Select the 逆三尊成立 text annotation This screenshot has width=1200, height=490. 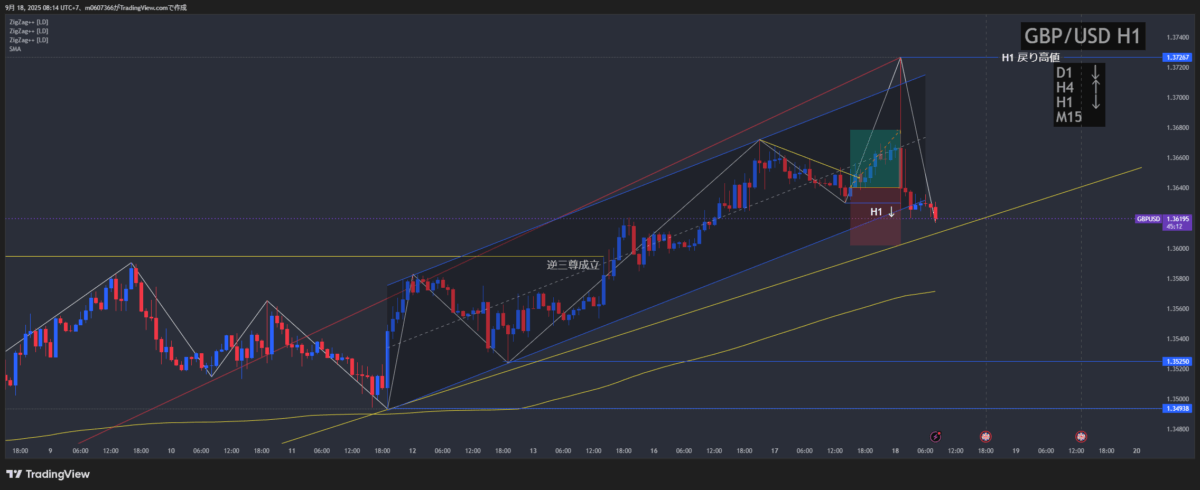573,265
